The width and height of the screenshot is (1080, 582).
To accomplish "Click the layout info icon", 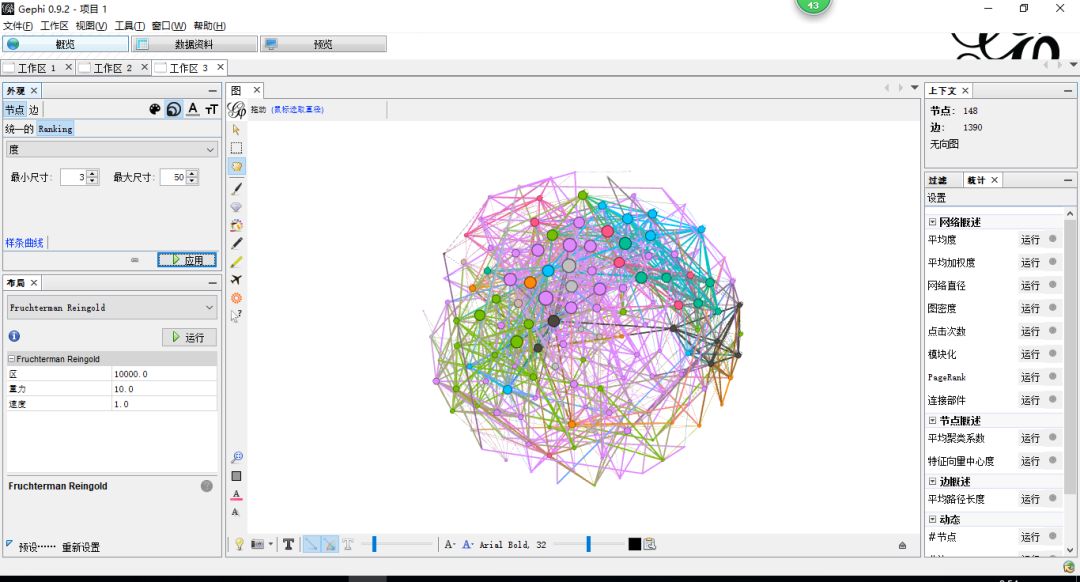I will tap(14, 336).
